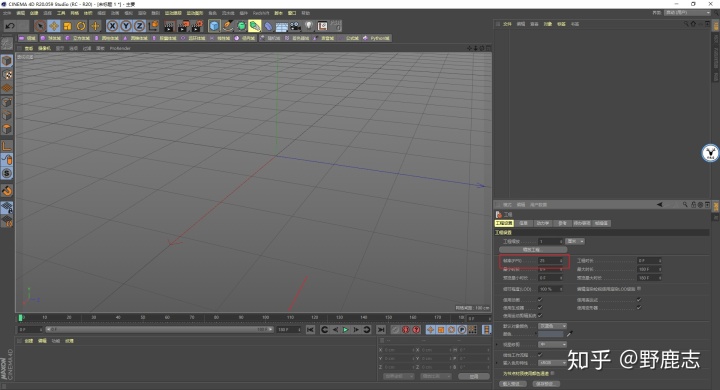Toggle Use Expressions checkbox

pyautogui.click(x=639, y=300)
